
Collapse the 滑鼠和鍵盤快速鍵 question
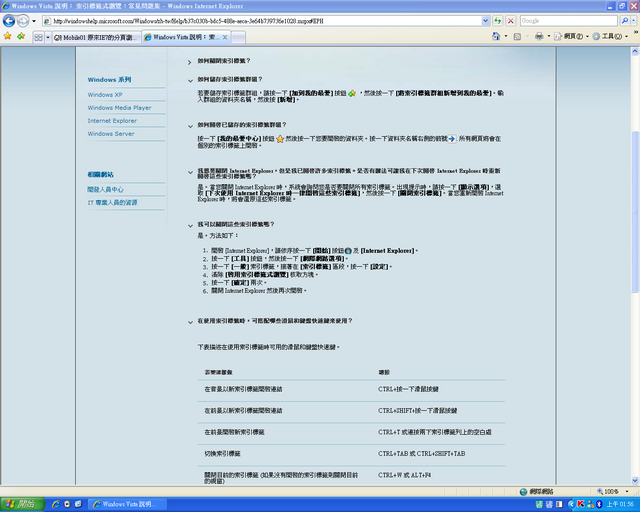(x=190, y=323)
